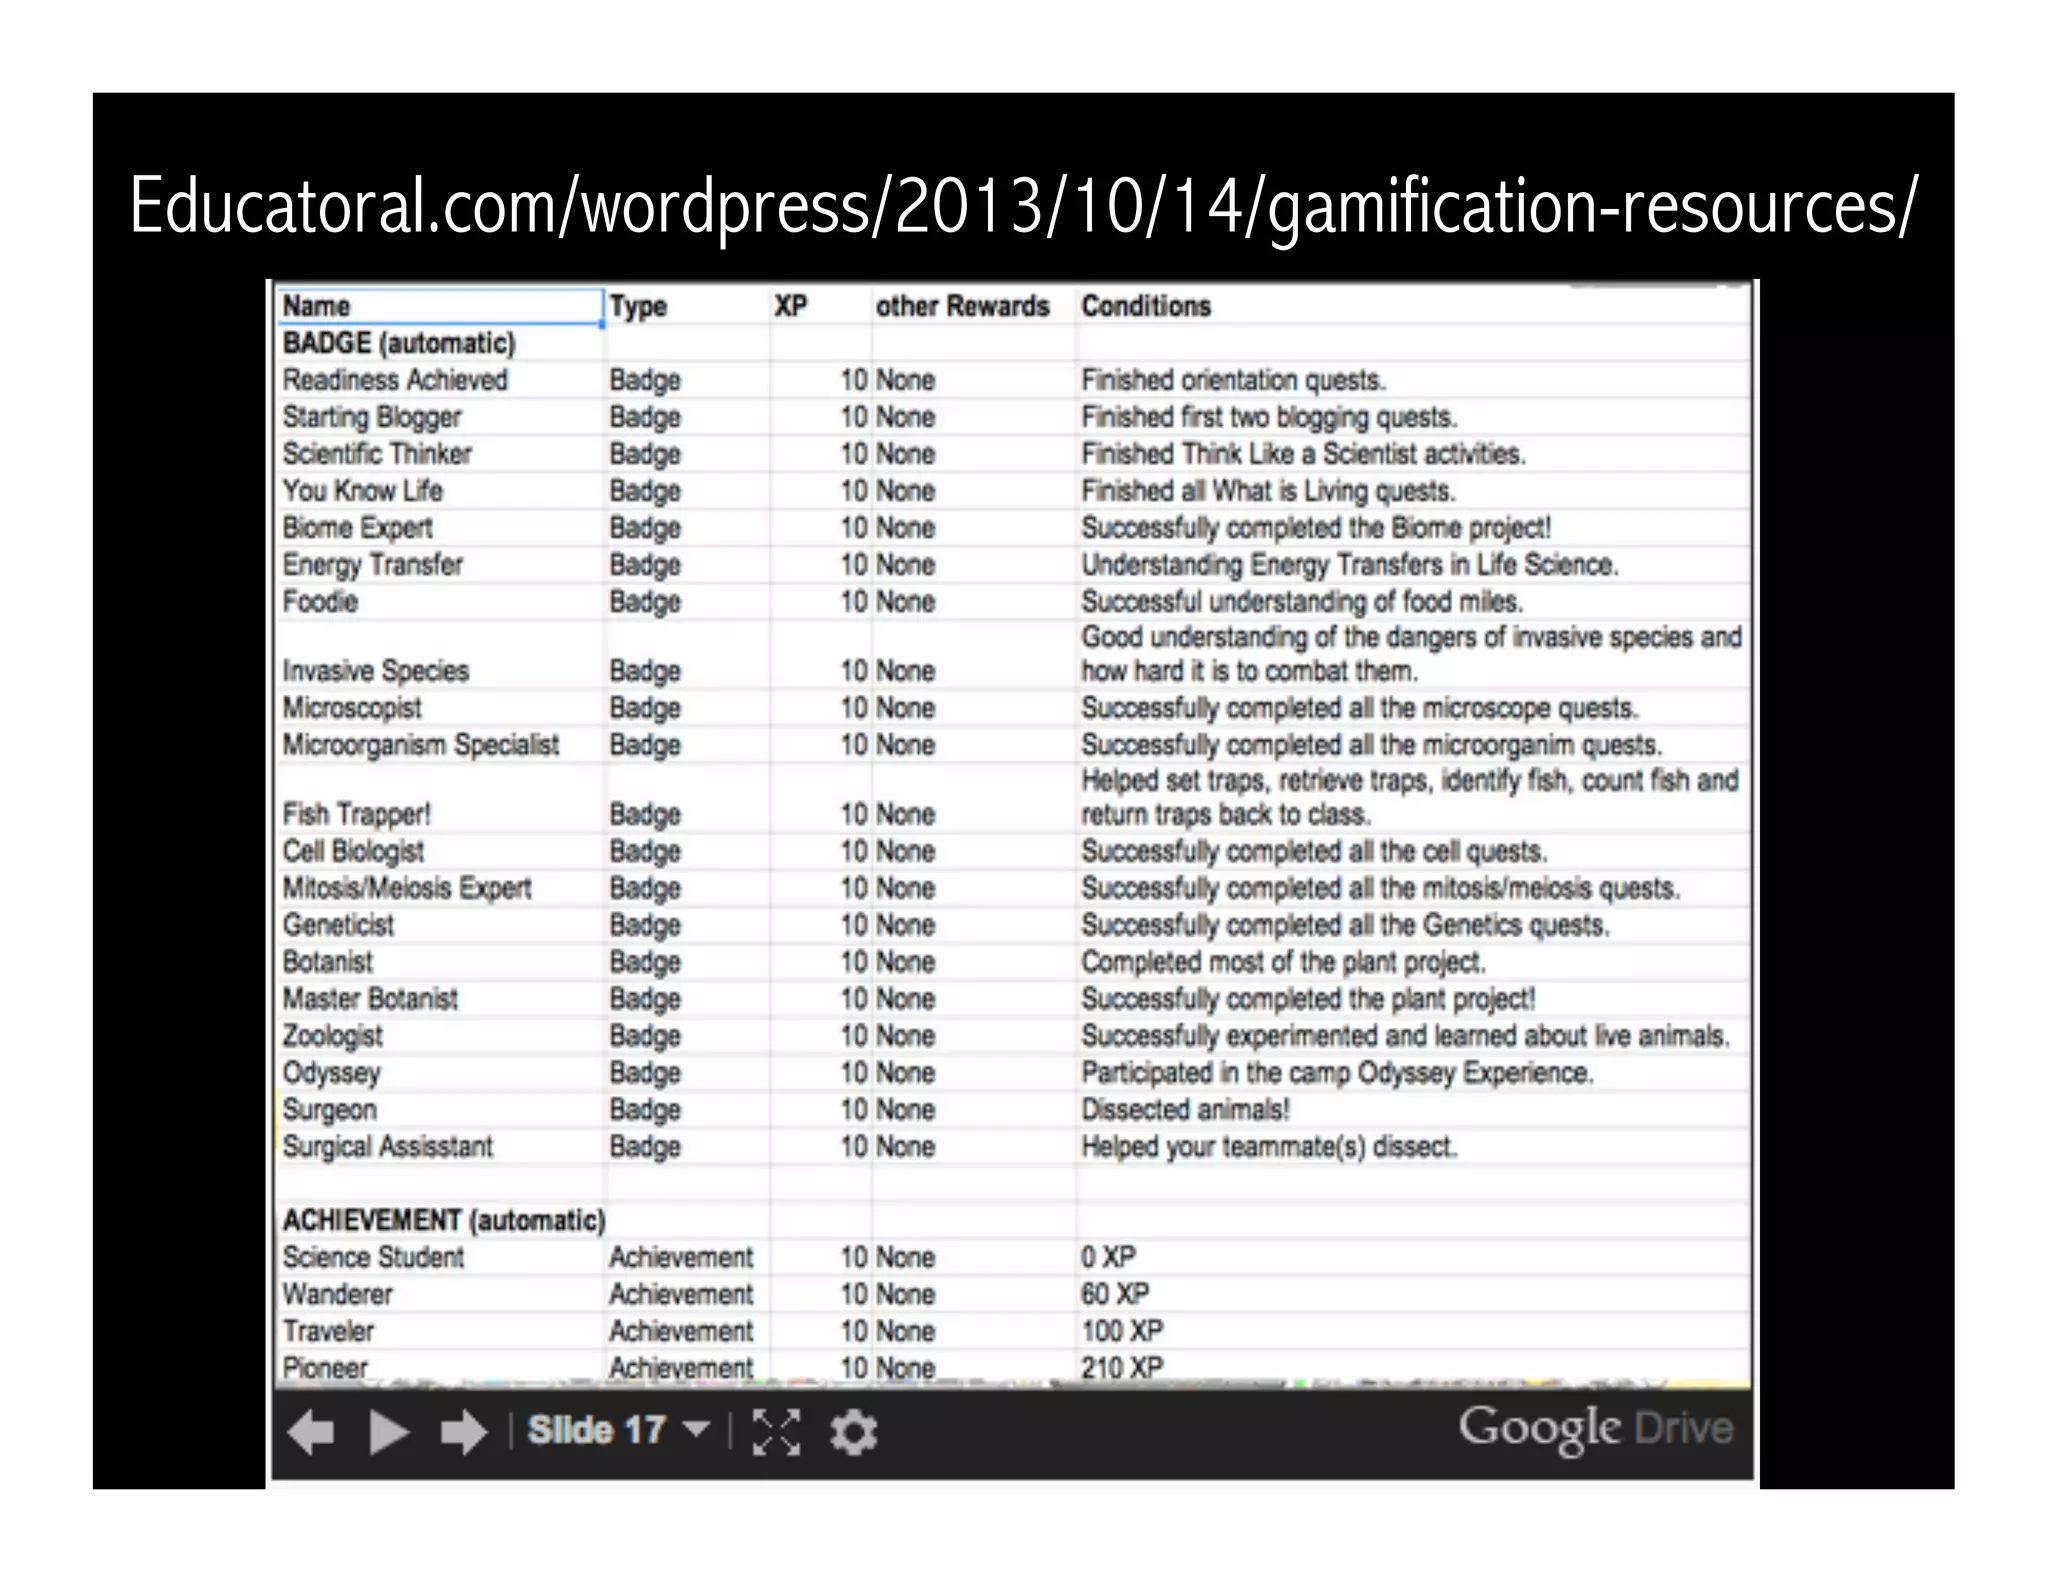The image size is (2048, 1582).
Task: Click the Fish Trapper! name cell
Action: pos(356,814)
